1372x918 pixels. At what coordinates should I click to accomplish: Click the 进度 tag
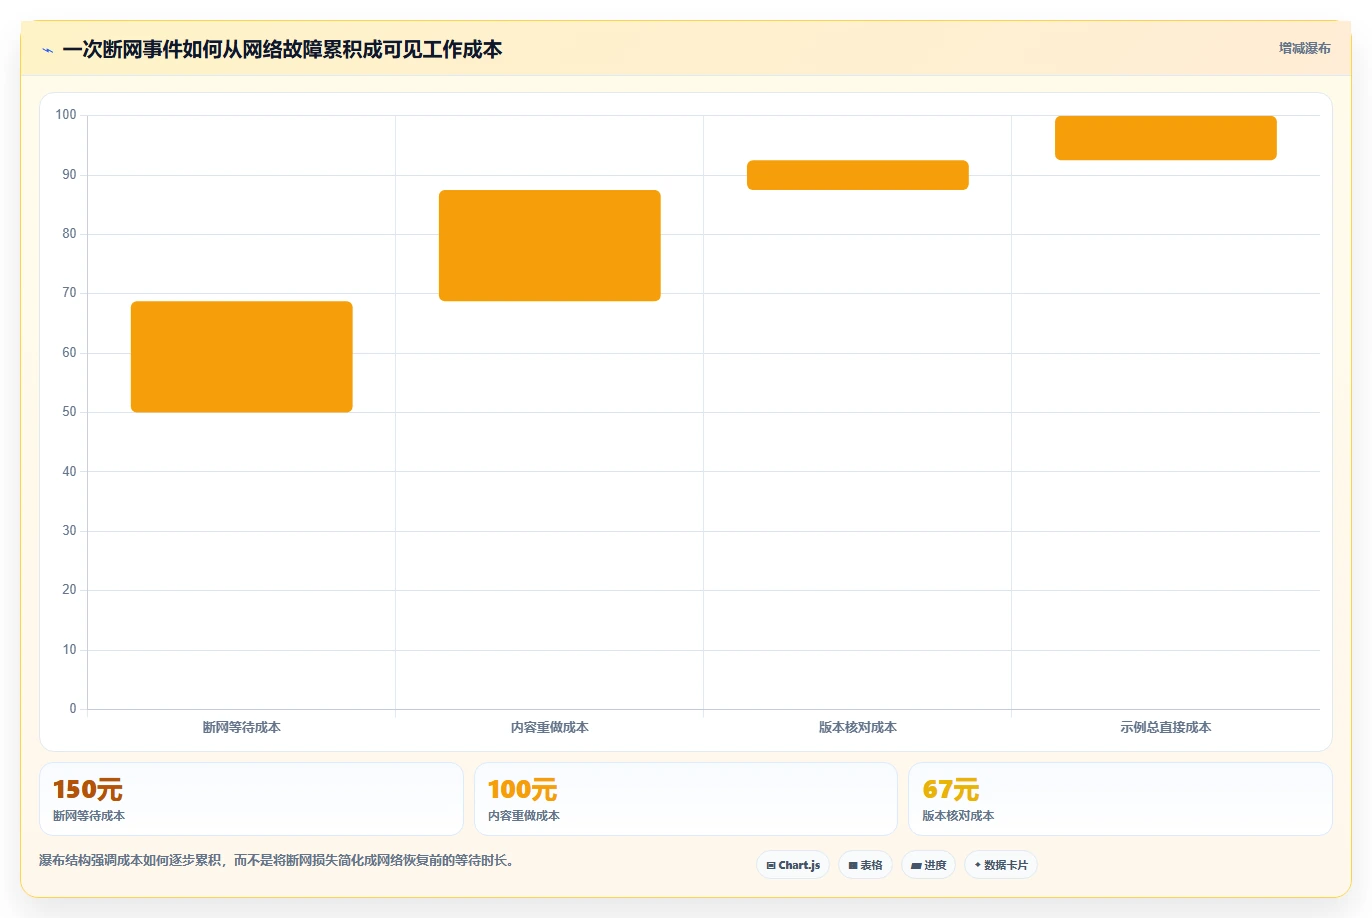929,865
